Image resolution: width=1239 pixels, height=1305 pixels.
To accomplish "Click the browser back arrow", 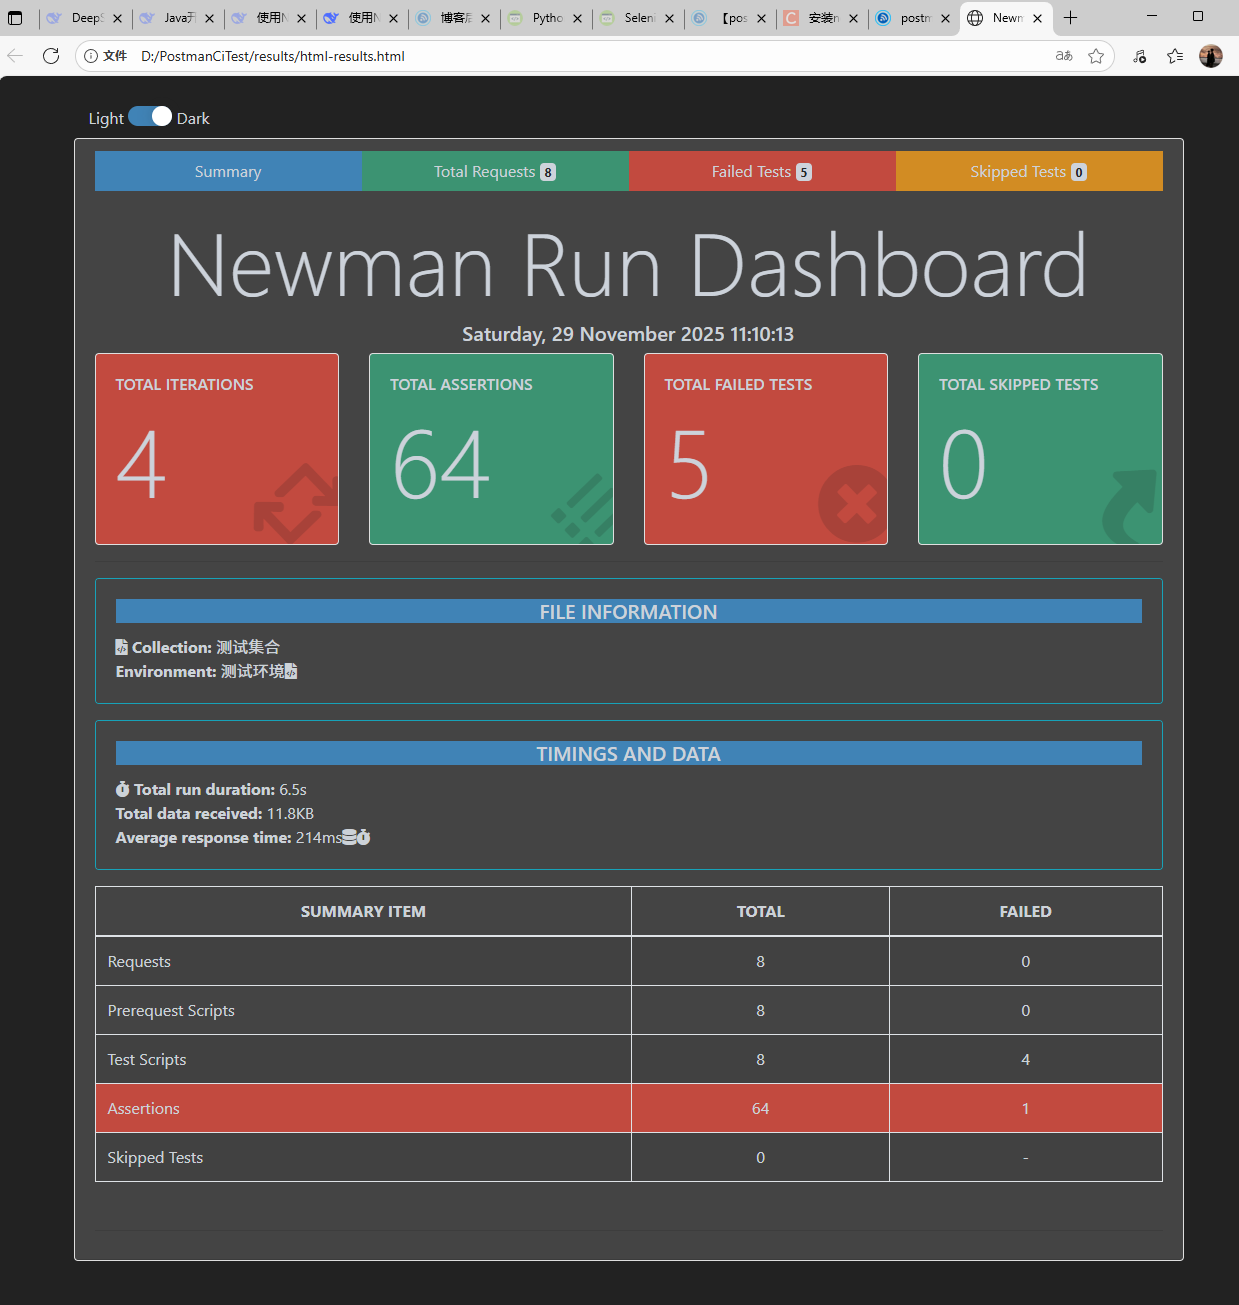I will pyautogui.click(x=15, y=56).
